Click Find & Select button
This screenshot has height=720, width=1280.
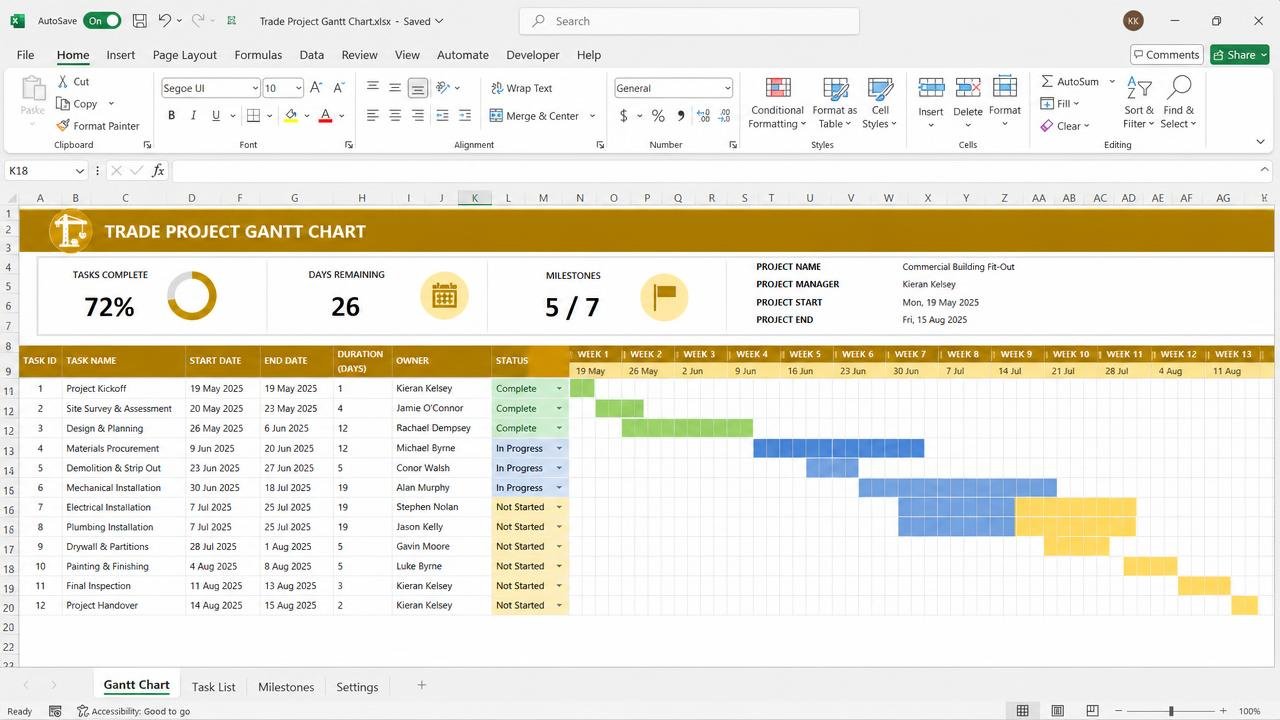pos(1179,102)
